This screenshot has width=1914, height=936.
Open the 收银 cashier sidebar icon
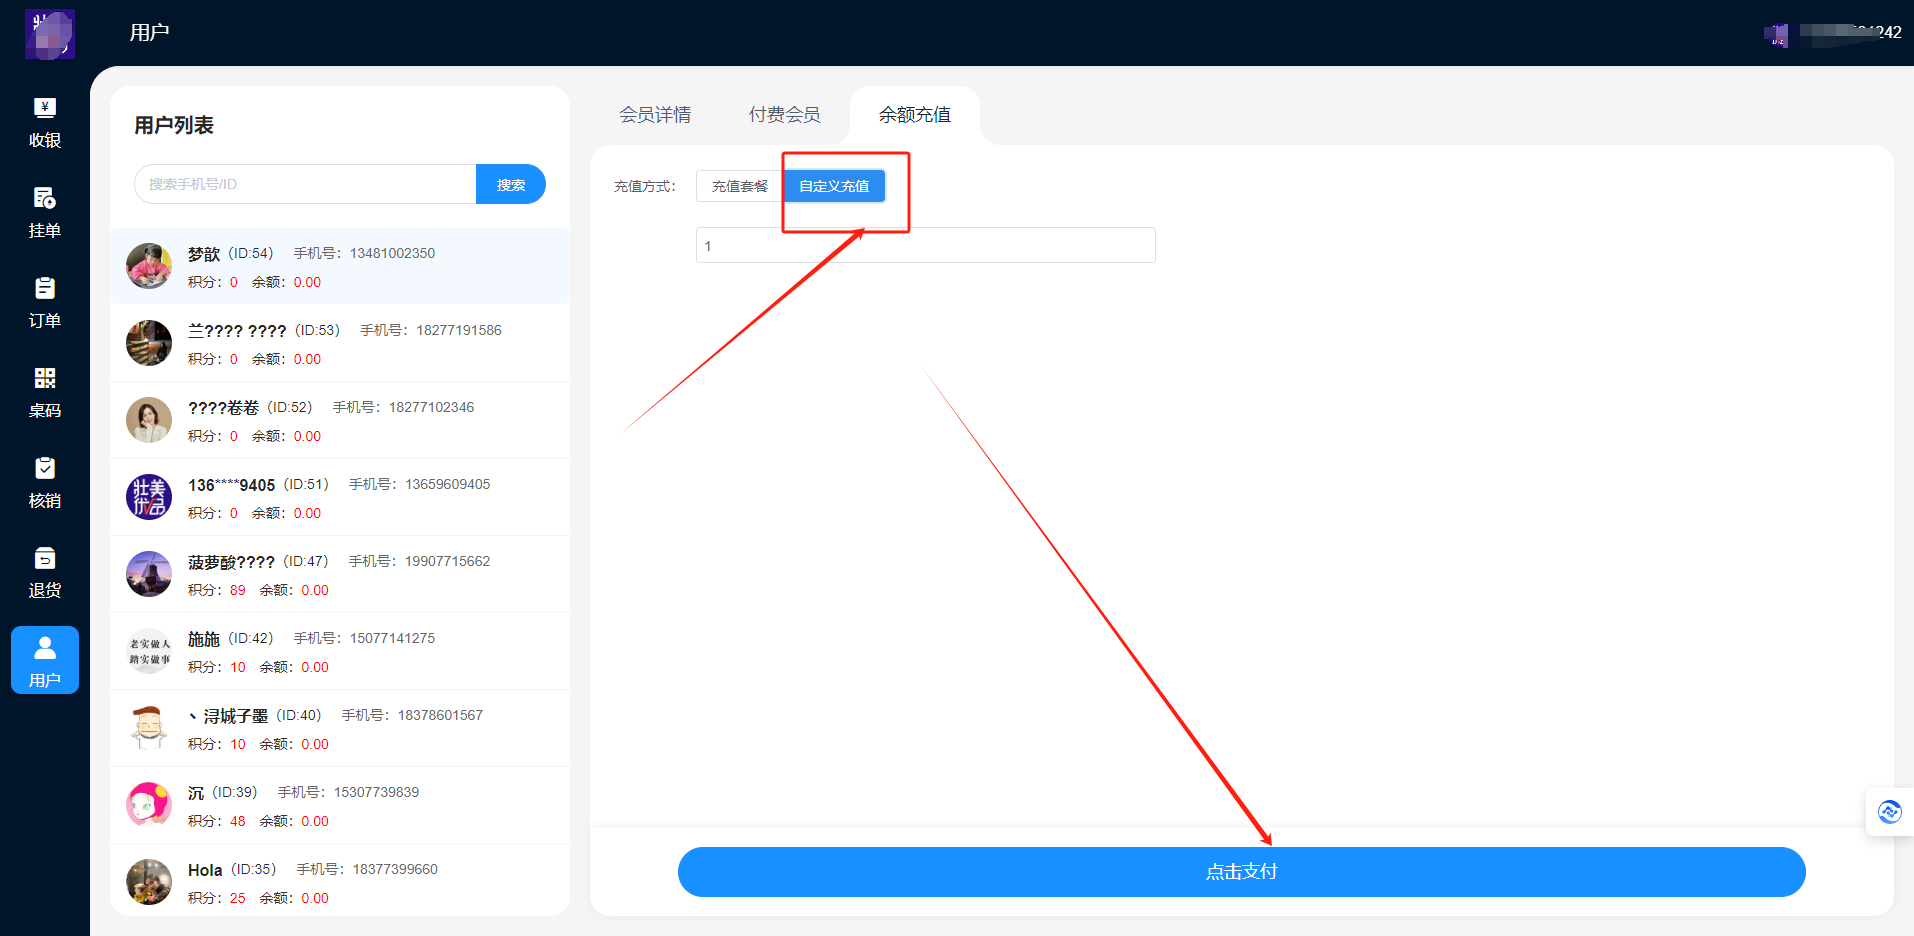coord(45,122)
